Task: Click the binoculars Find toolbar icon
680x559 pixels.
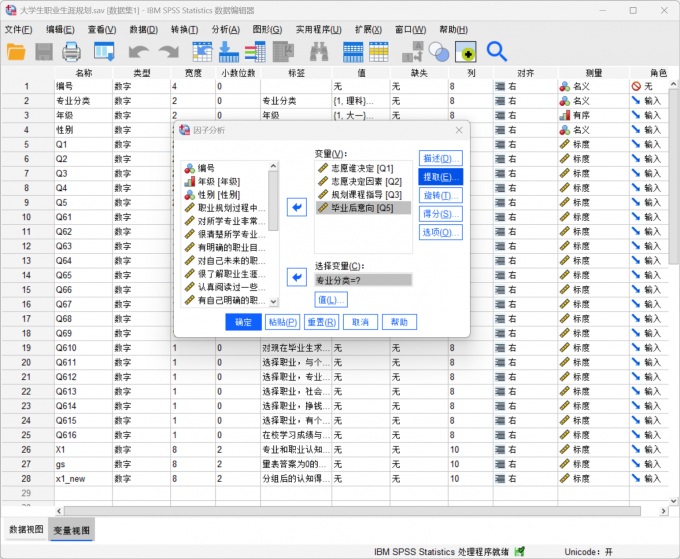Action: tap(319, 52)
